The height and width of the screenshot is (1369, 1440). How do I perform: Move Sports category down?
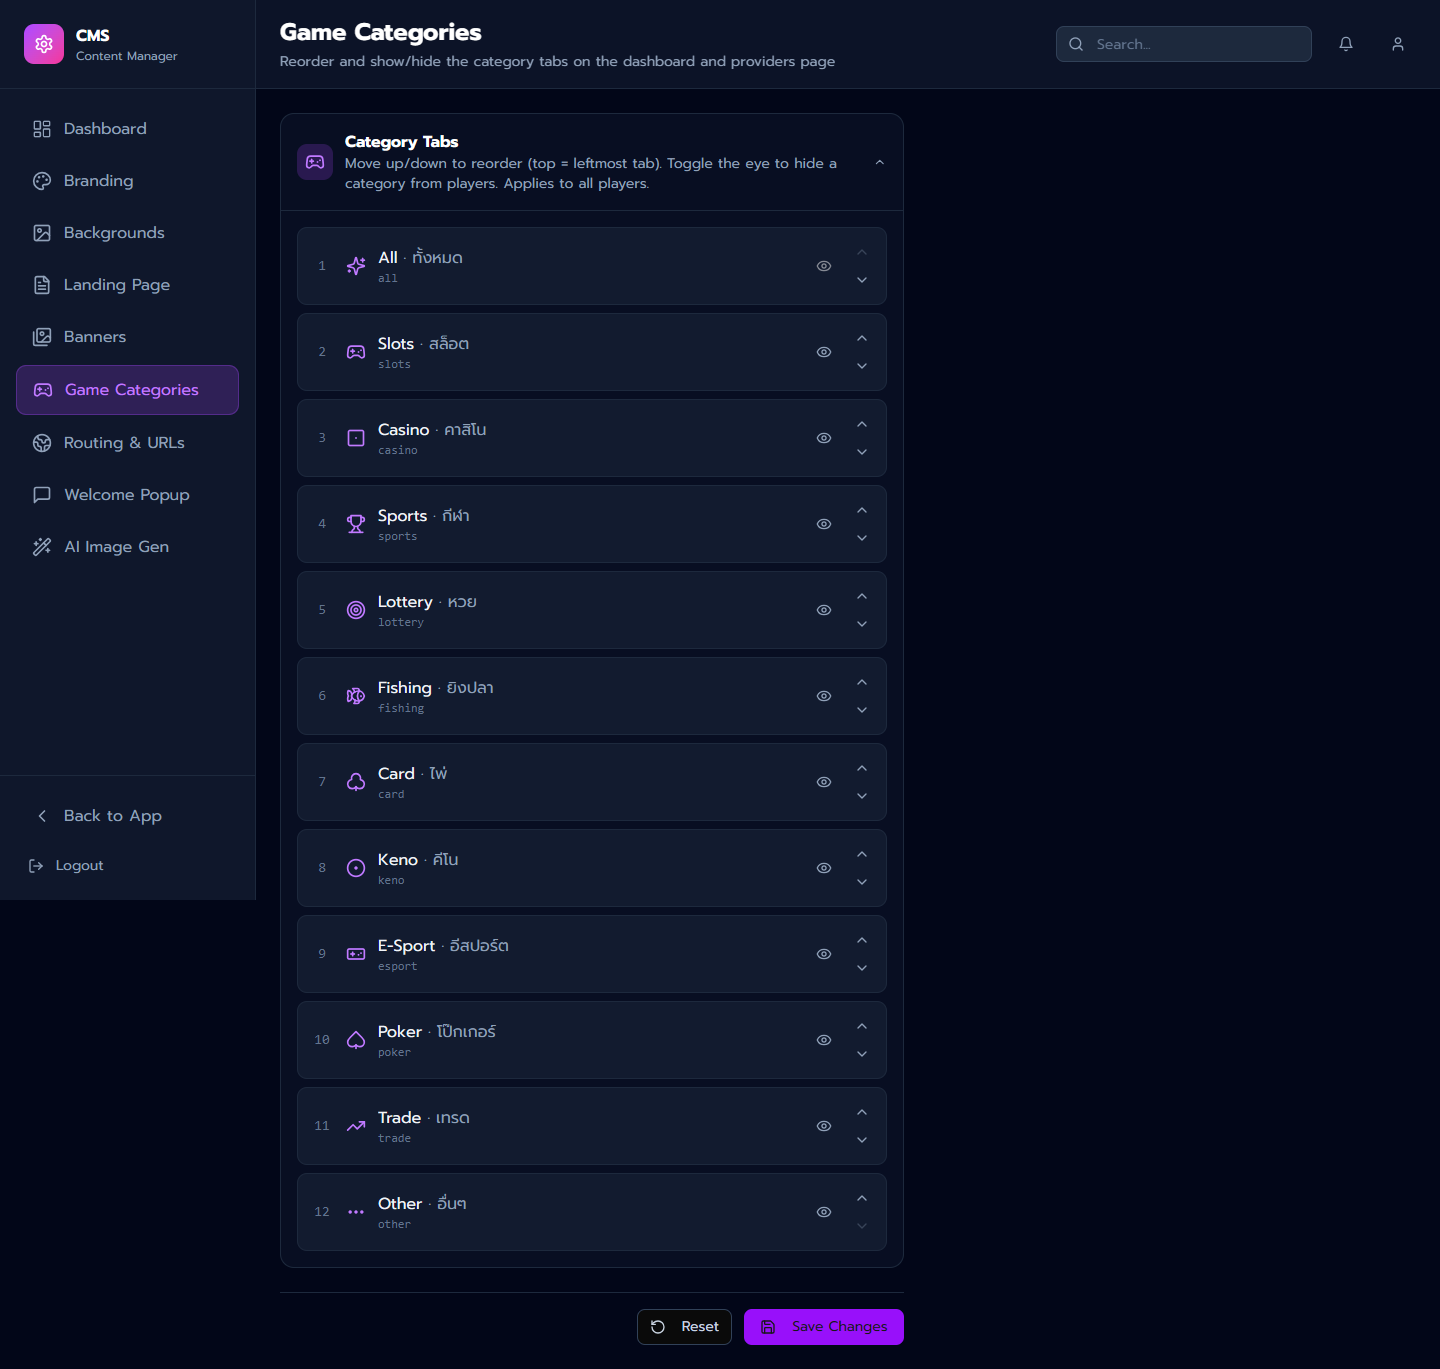pyautogui.click(x=862, y=538)
